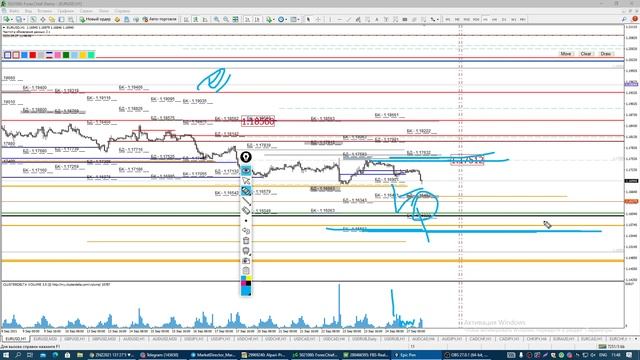Open the Terminal panel icon

click(61, 19)
